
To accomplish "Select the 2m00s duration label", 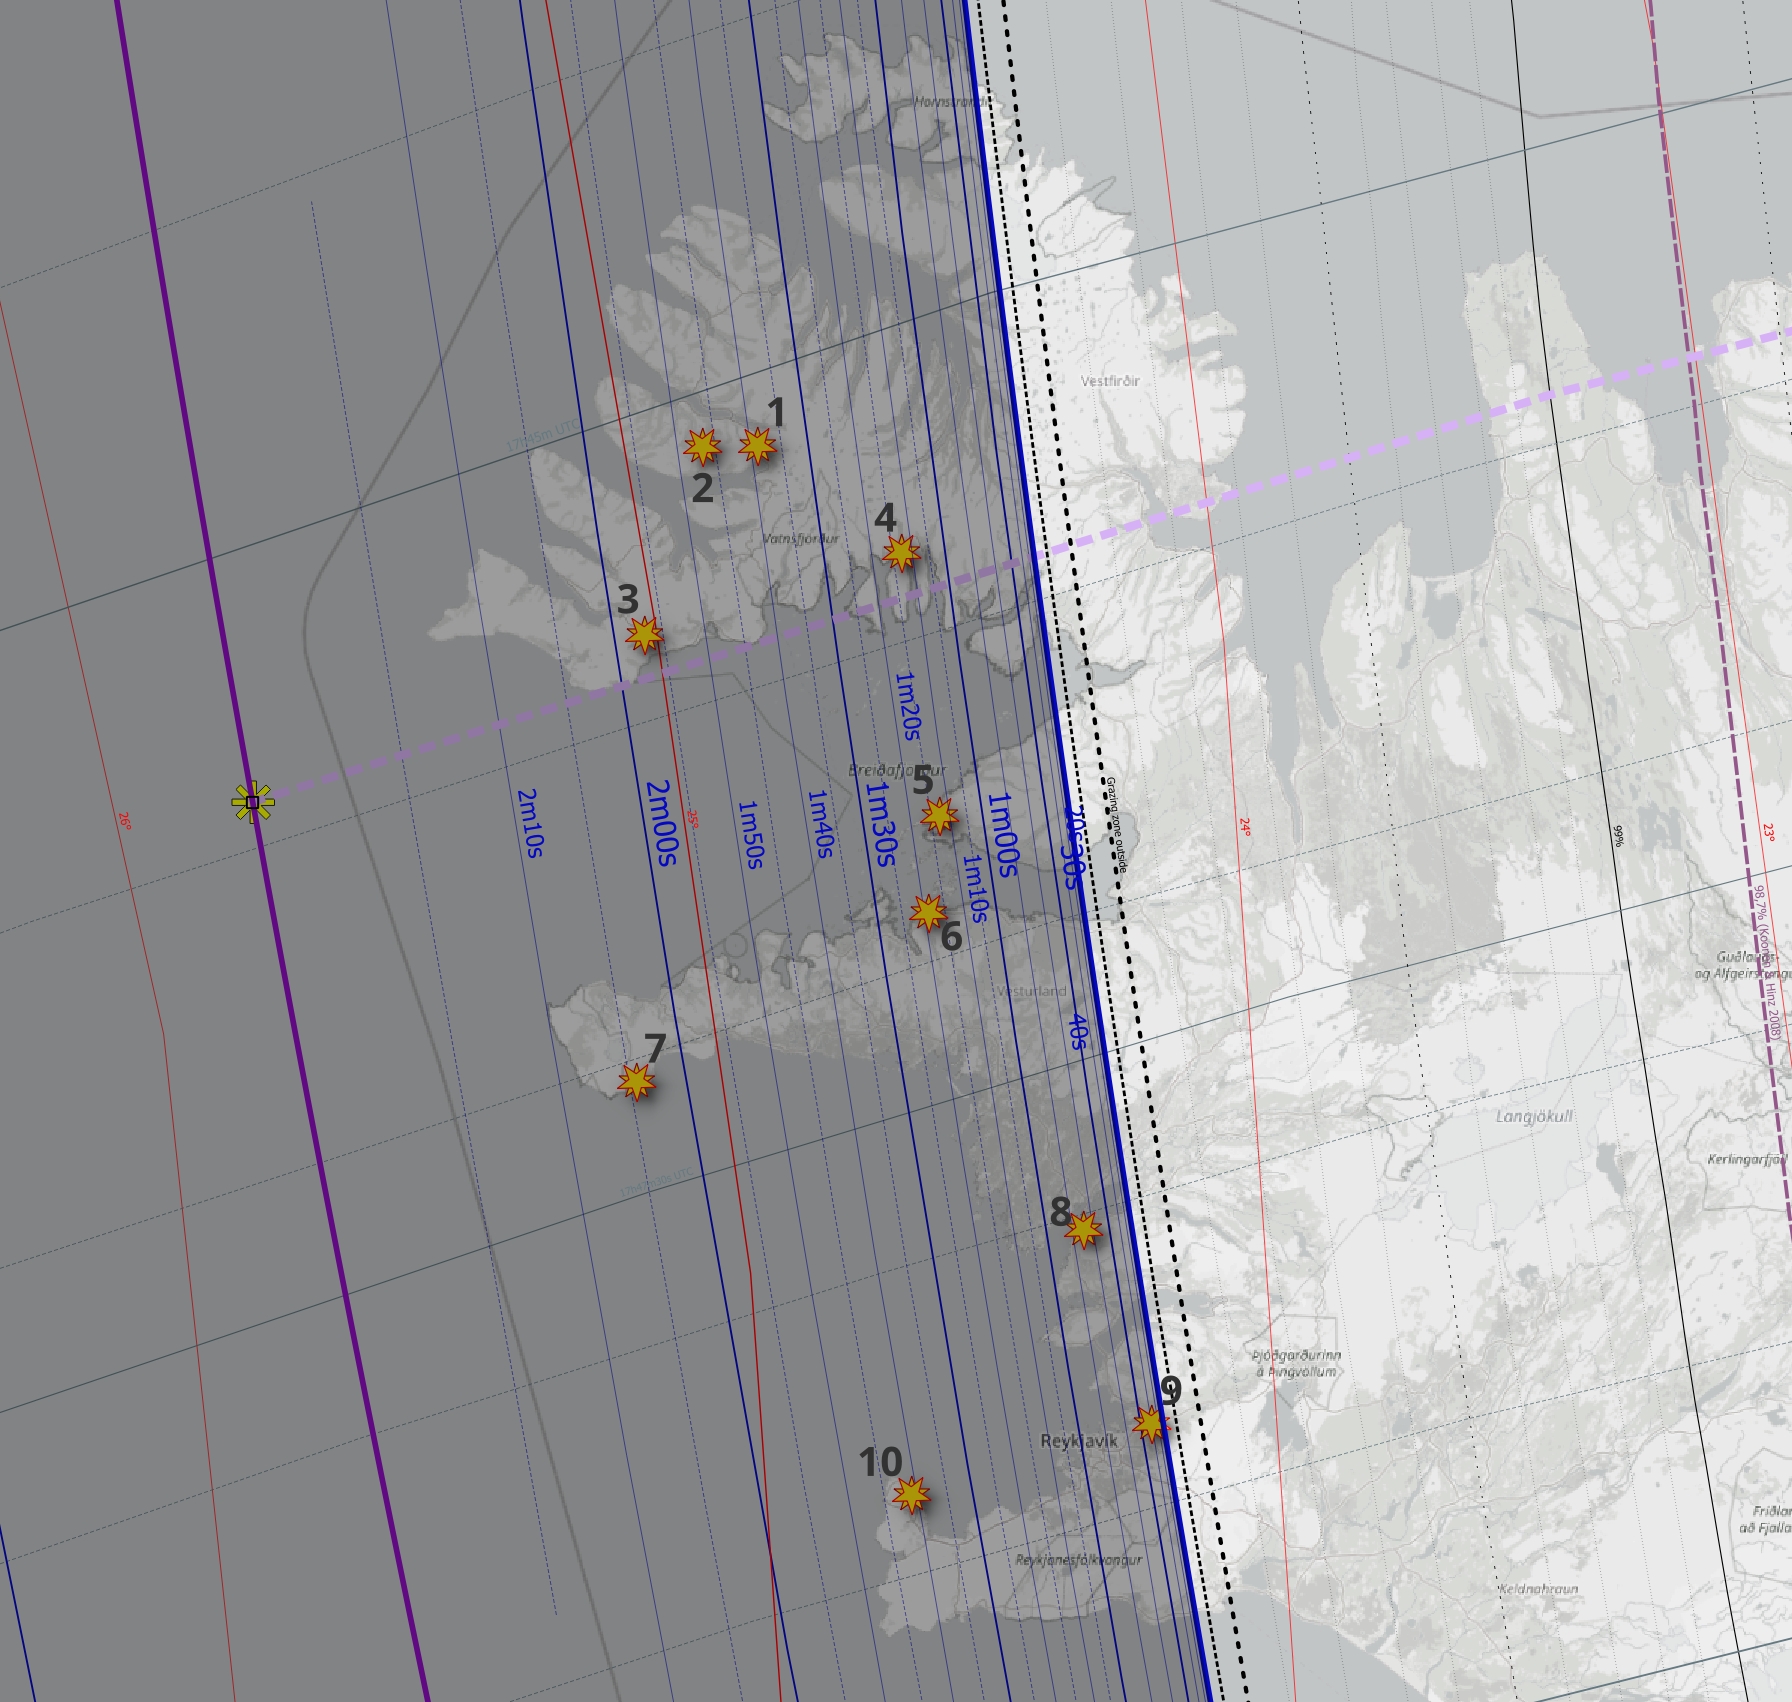I will point(661,823).
